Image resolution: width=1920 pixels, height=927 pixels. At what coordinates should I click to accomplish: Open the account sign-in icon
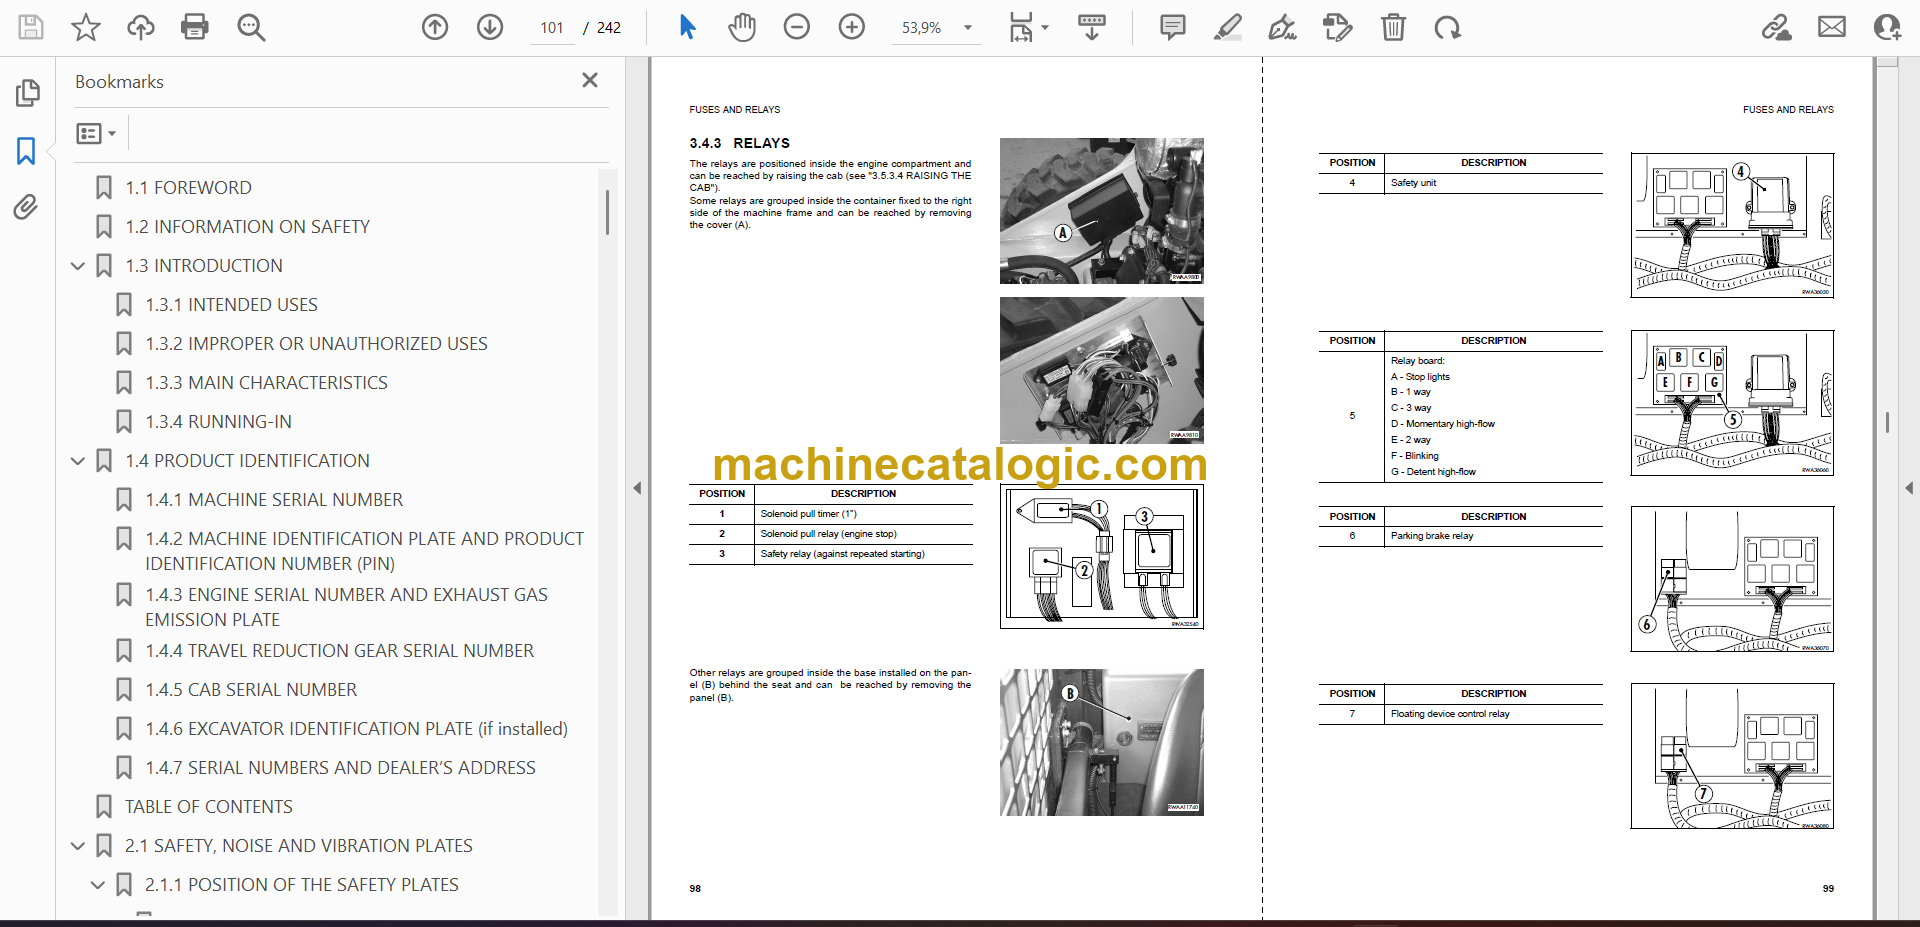pos(1887,27)
